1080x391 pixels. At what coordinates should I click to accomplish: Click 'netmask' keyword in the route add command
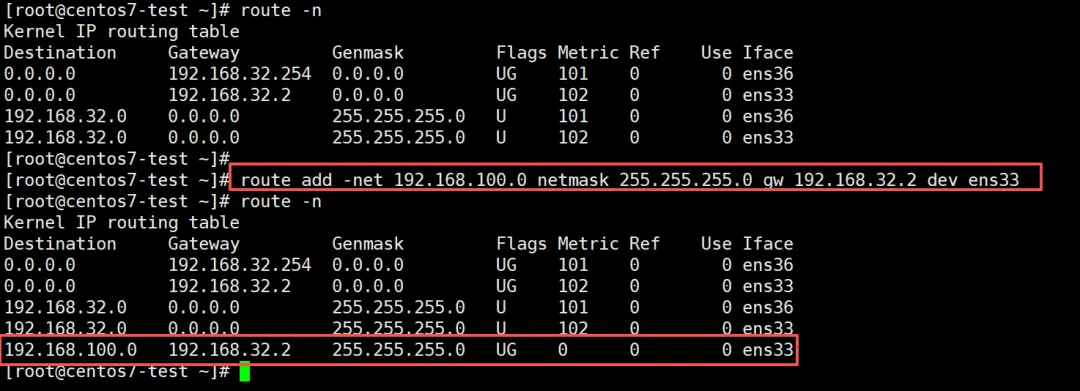pos(573,181)
